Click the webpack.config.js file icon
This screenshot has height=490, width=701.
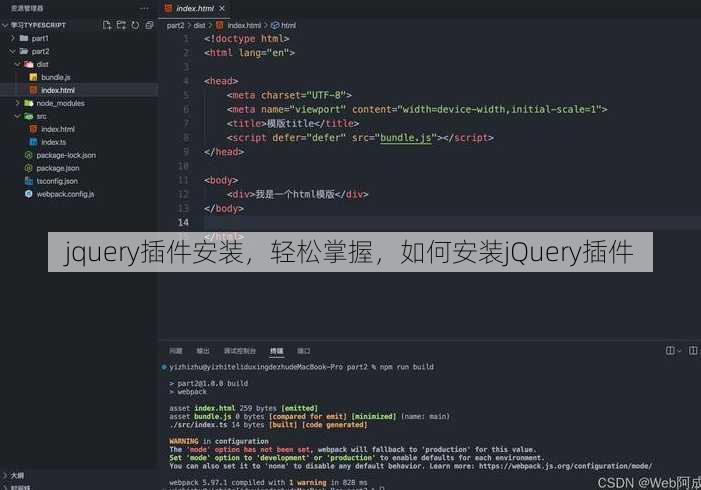pyautogui.click(x=29, y=194)
